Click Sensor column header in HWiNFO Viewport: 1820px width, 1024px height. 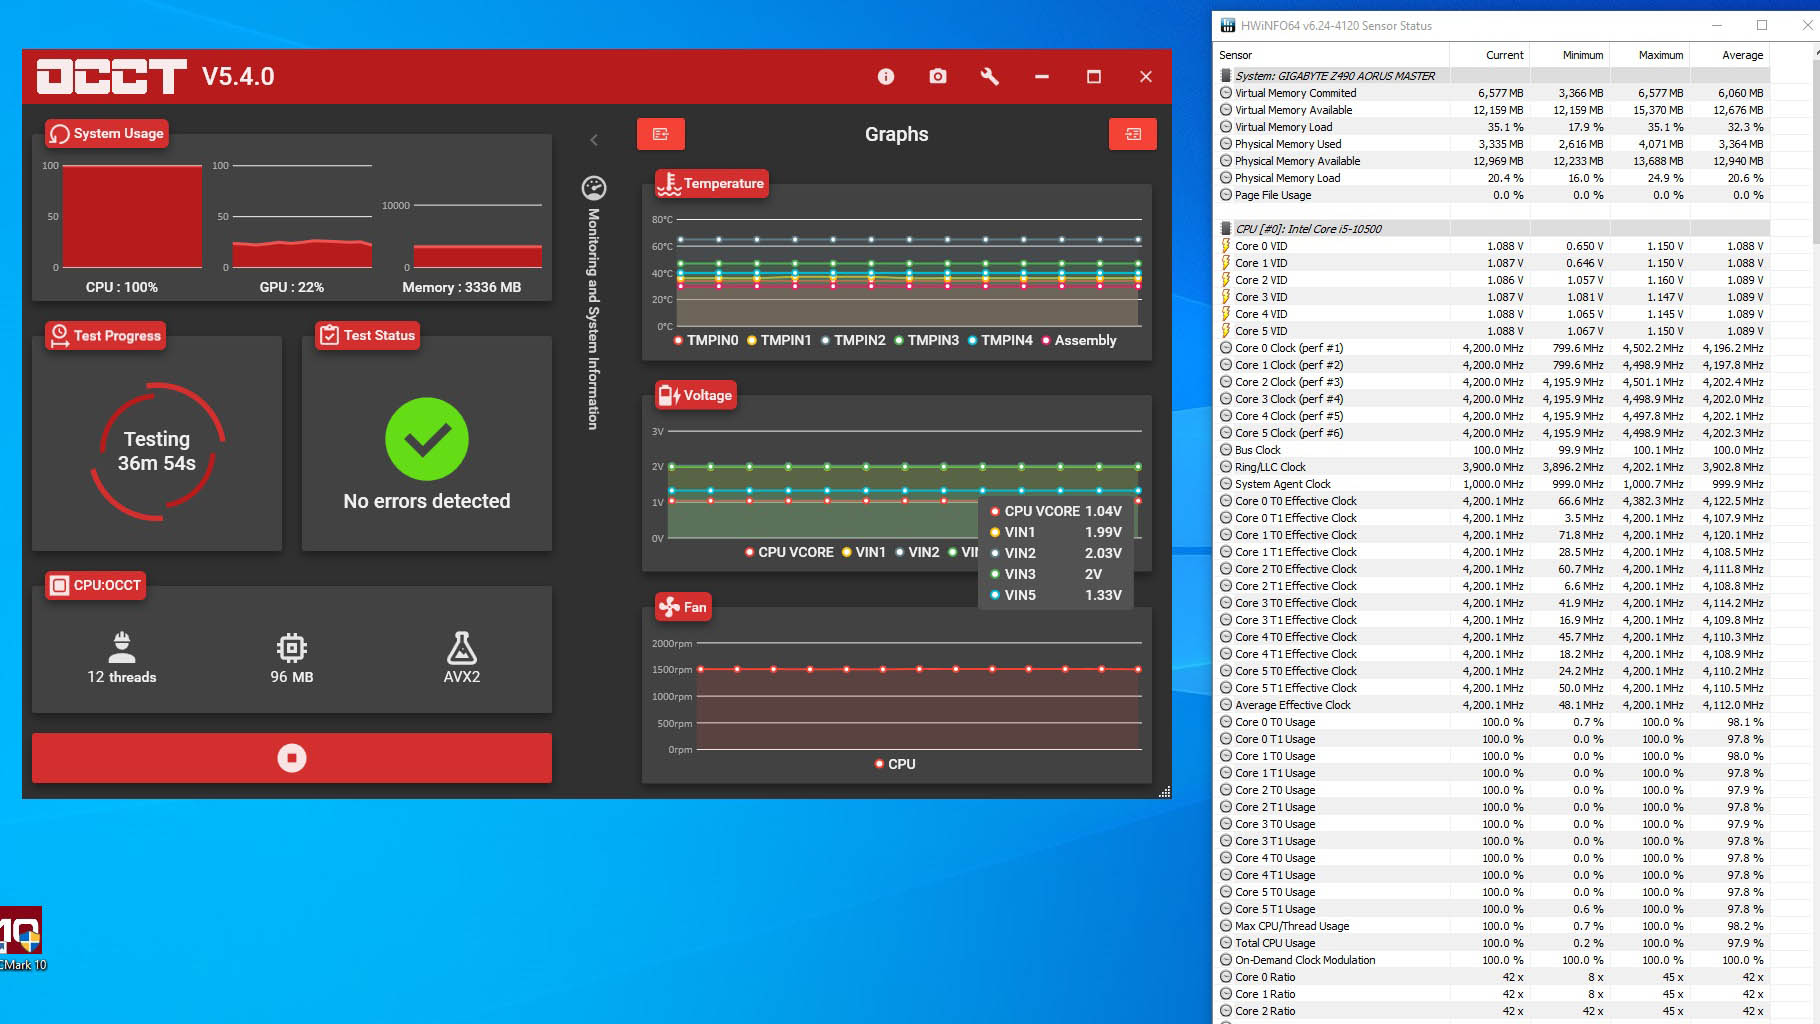pyautogui.click(x=1331, y=55)
